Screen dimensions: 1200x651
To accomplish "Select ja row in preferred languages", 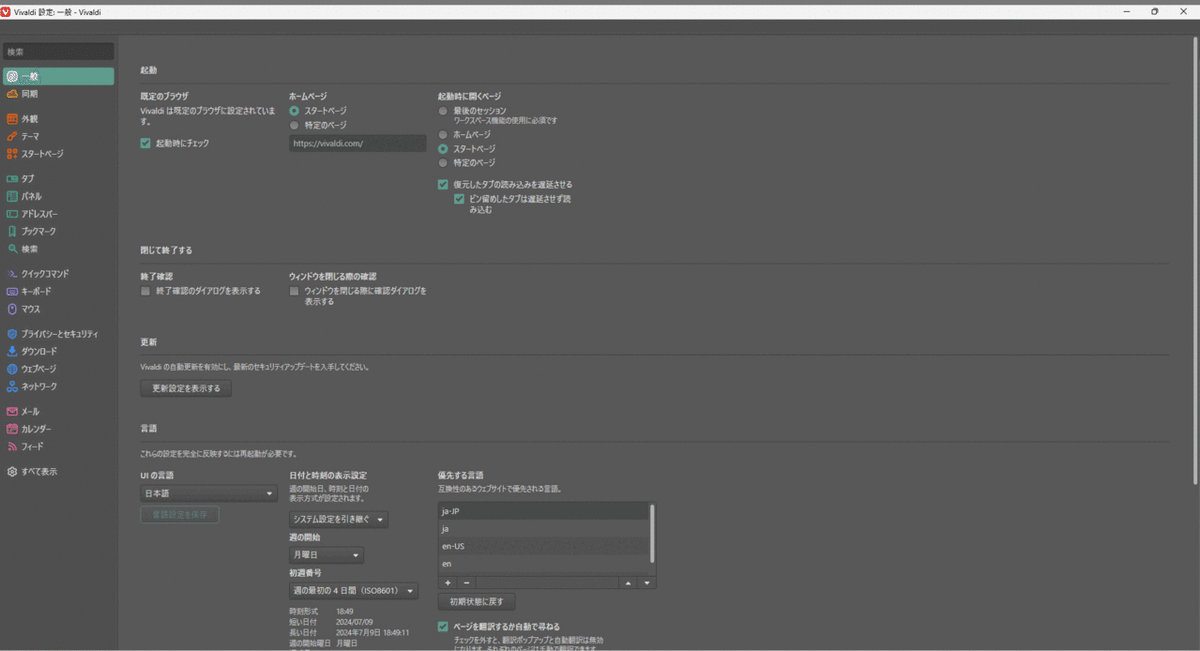I will click(543, 528).
